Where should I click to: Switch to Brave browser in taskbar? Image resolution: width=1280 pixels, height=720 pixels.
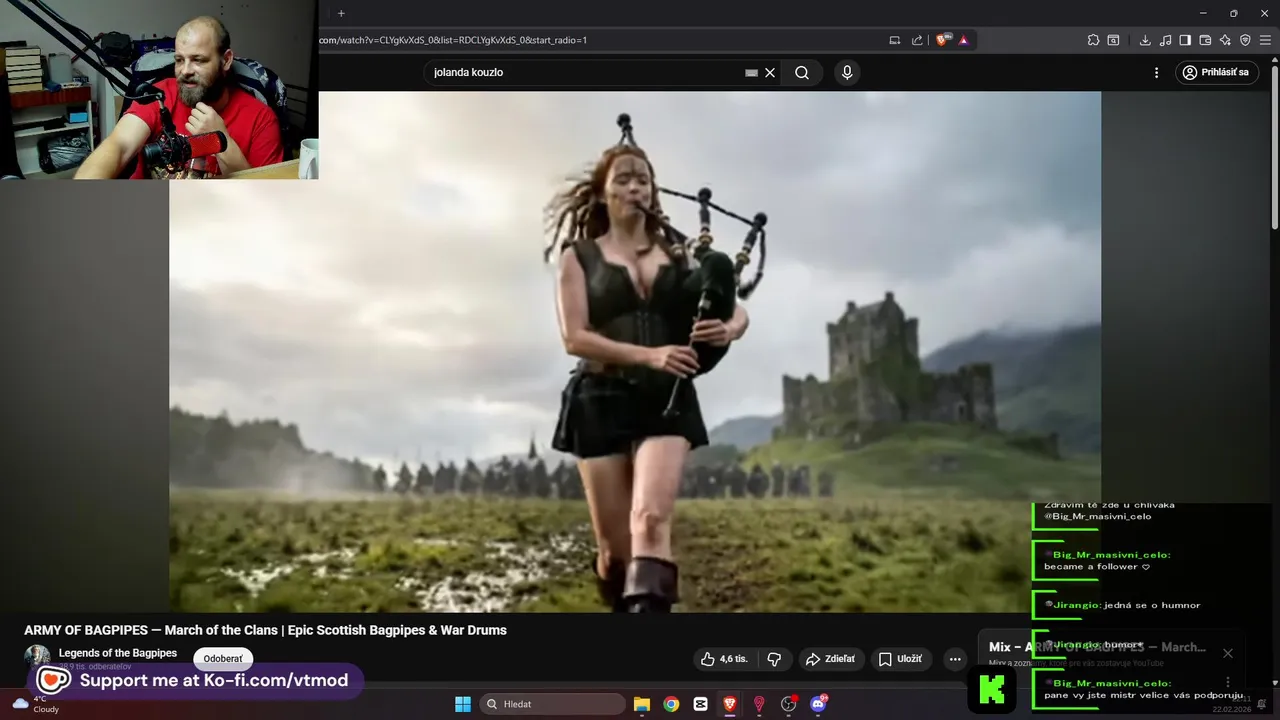pyautogui.click(x=730, y=704)
